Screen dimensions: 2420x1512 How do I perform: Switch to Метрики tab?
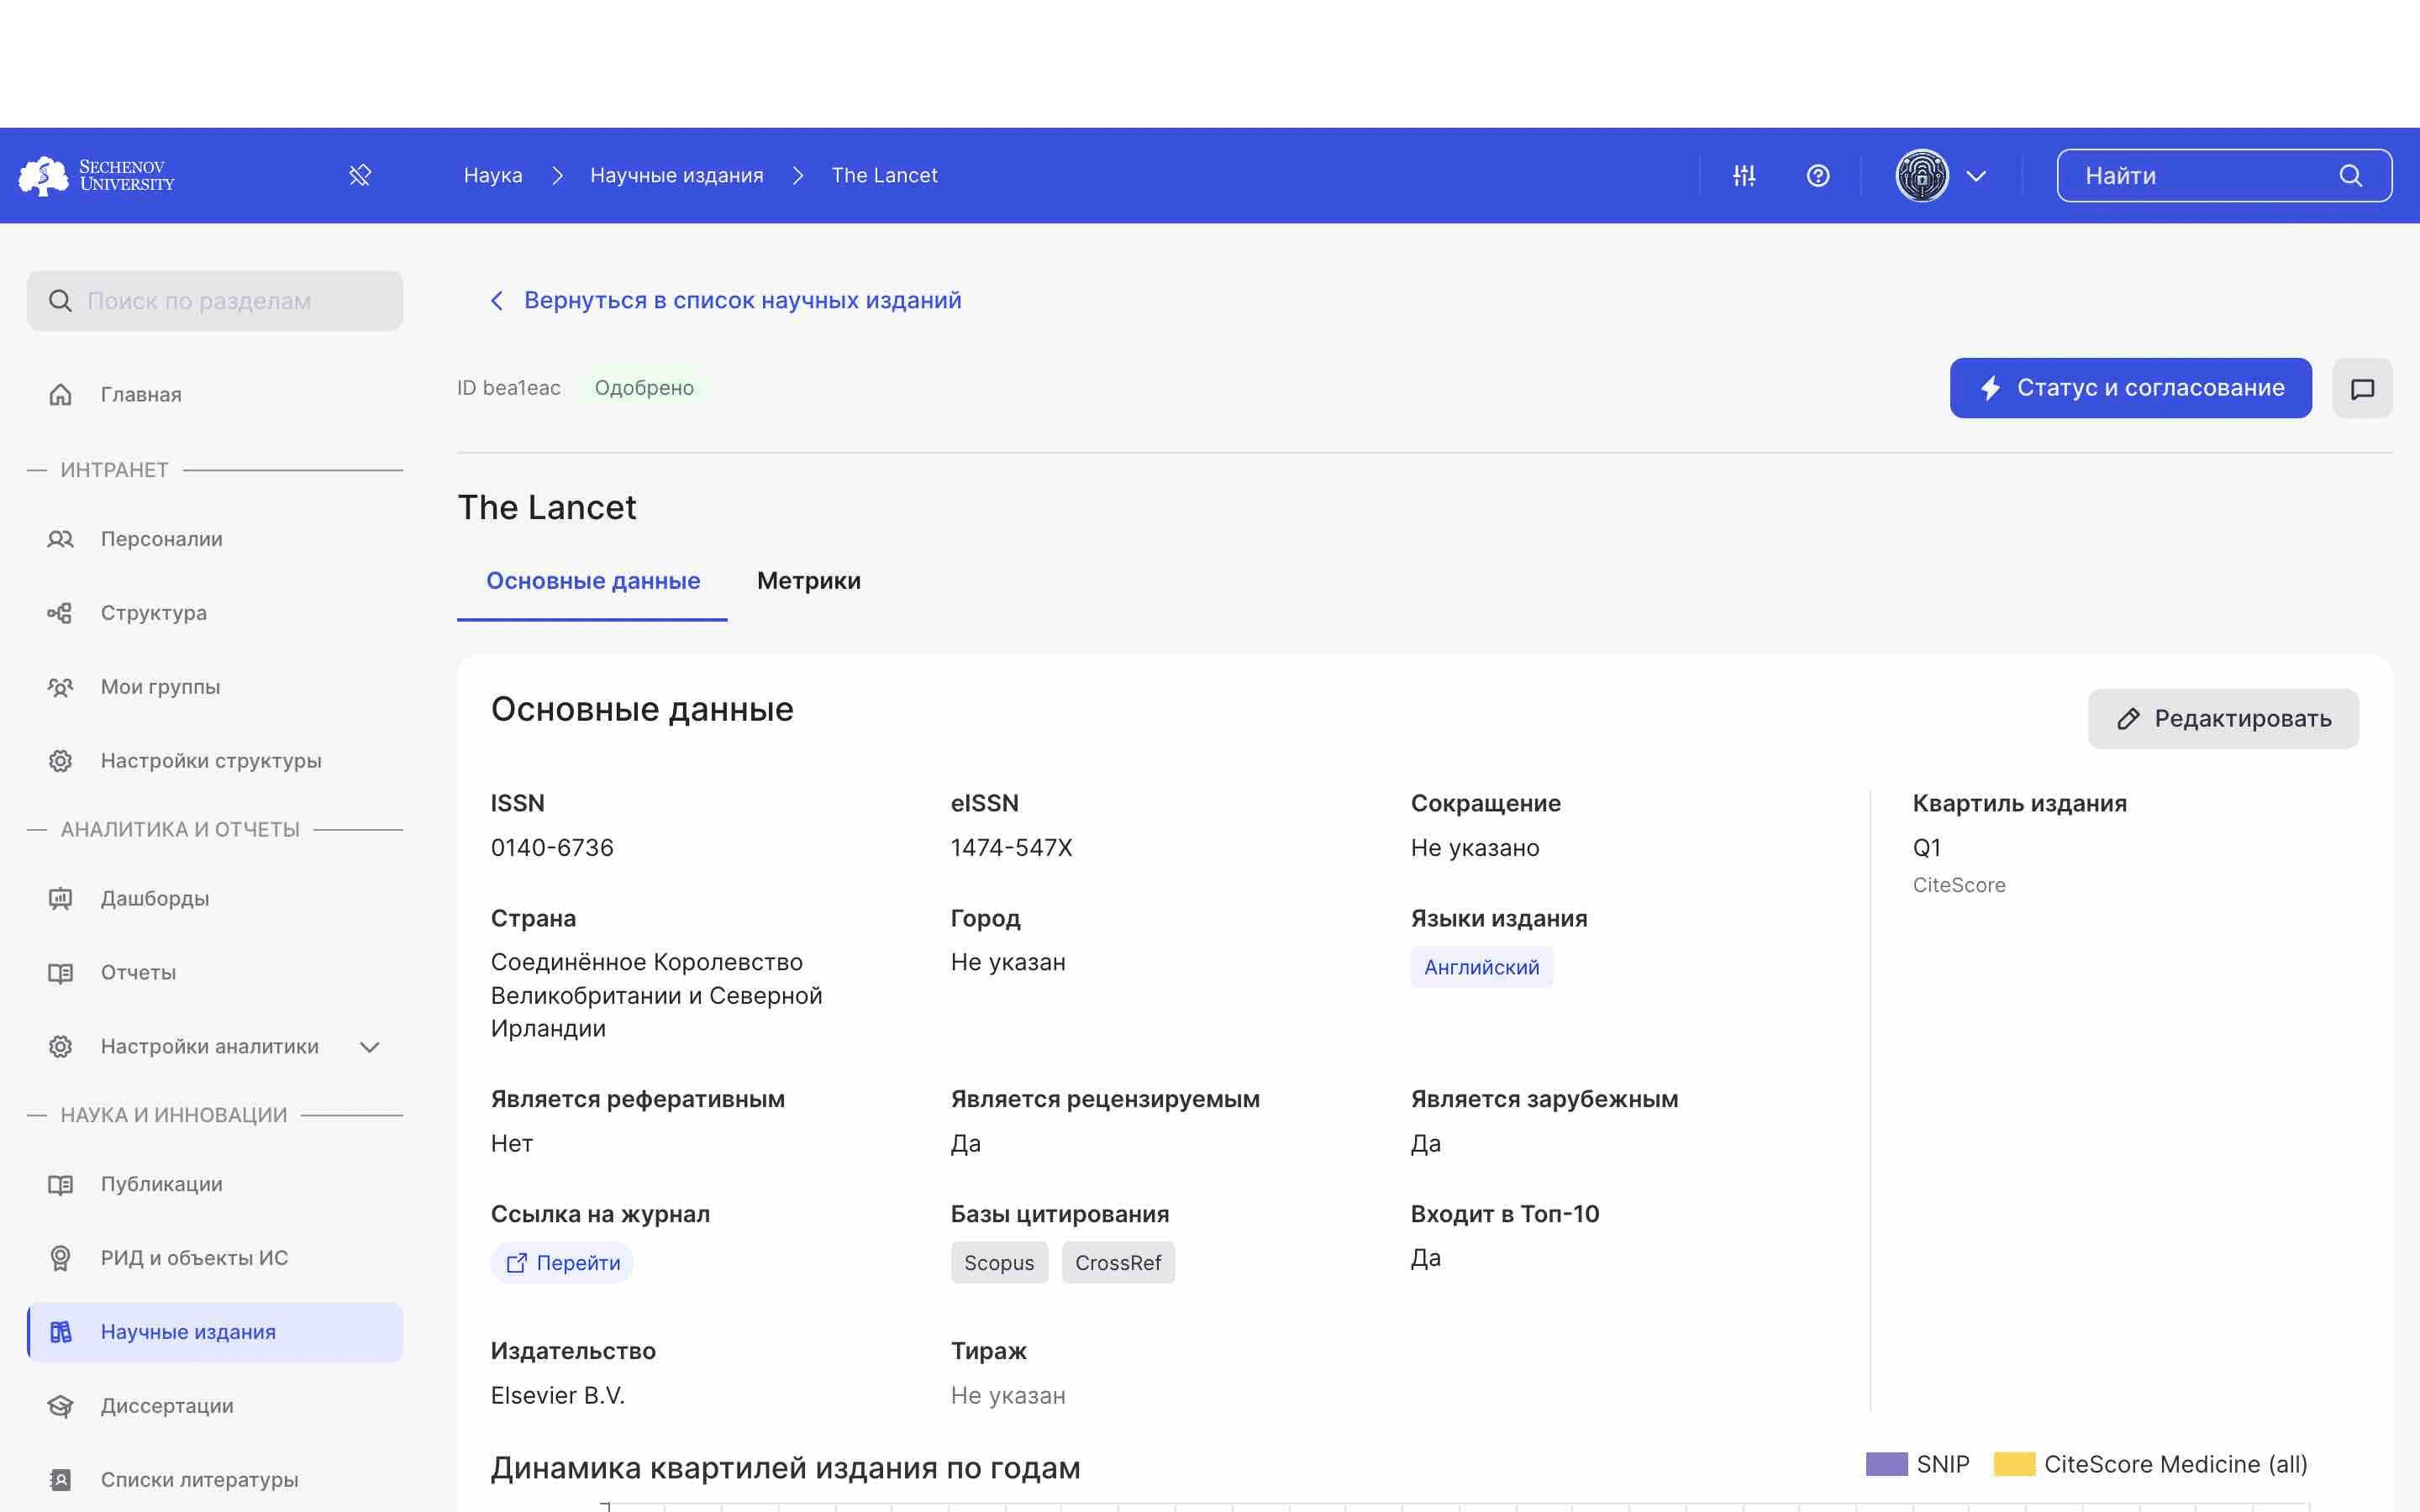point(809,581)
